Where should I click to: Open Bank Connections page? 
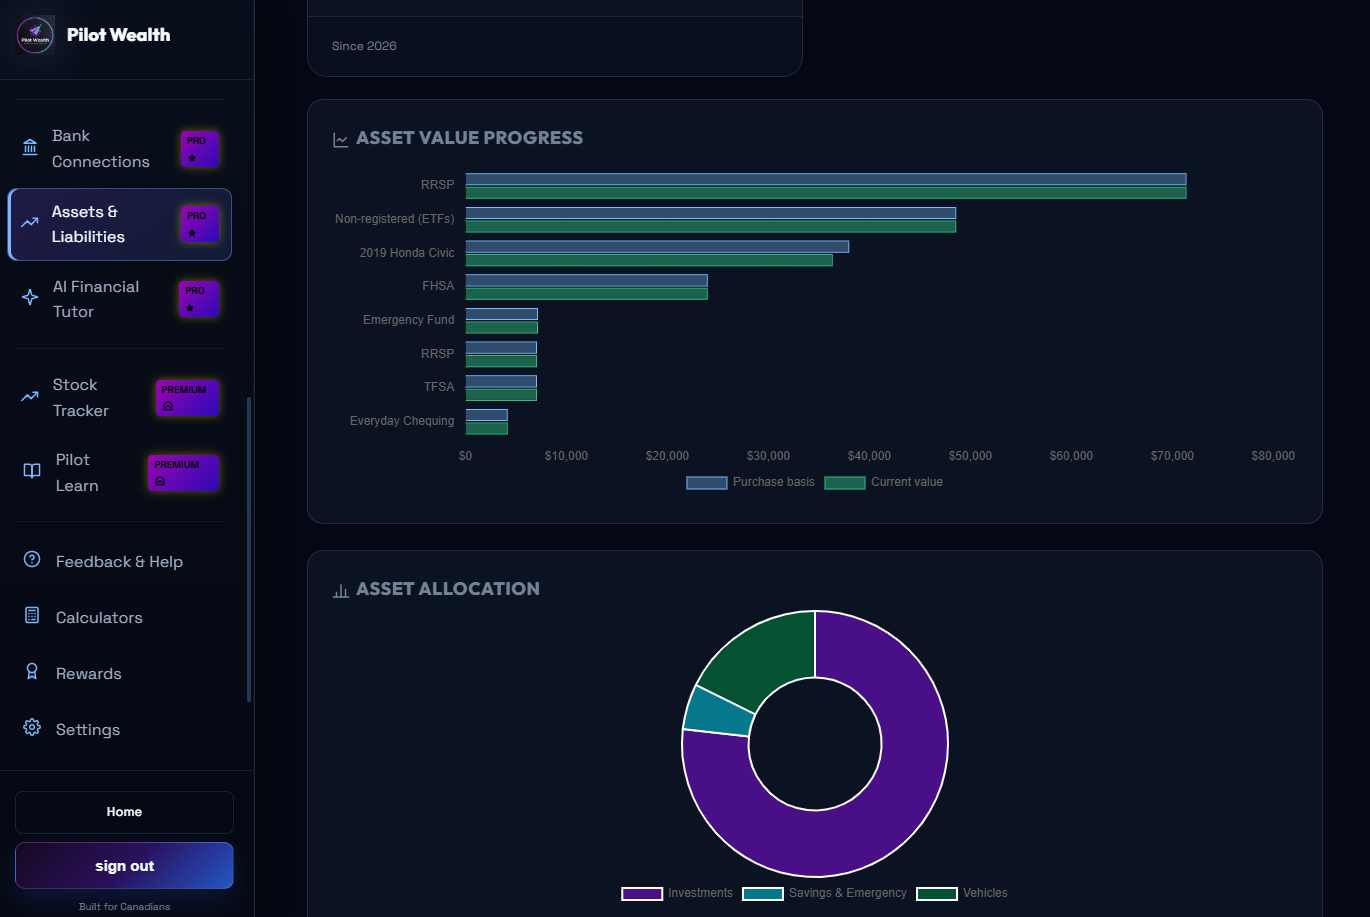pos(120,149)
